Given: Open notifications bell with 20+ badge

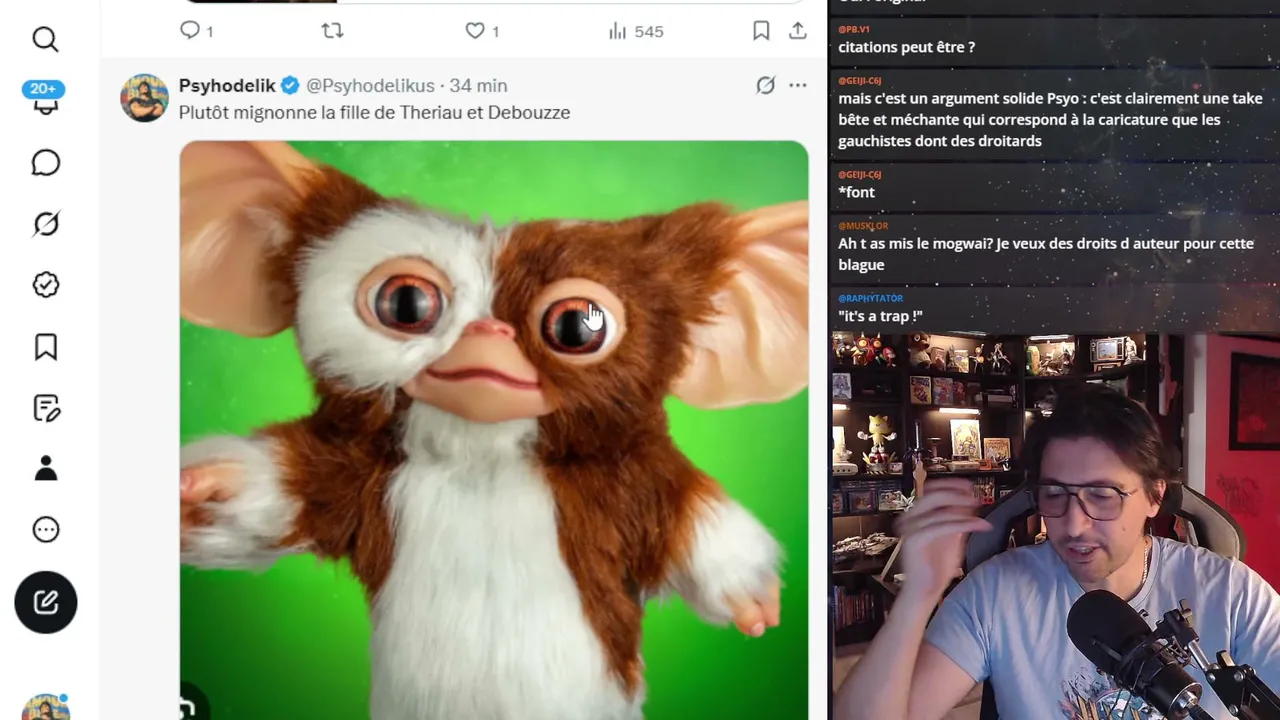Looking at the screenshot, I should [44, 98].
